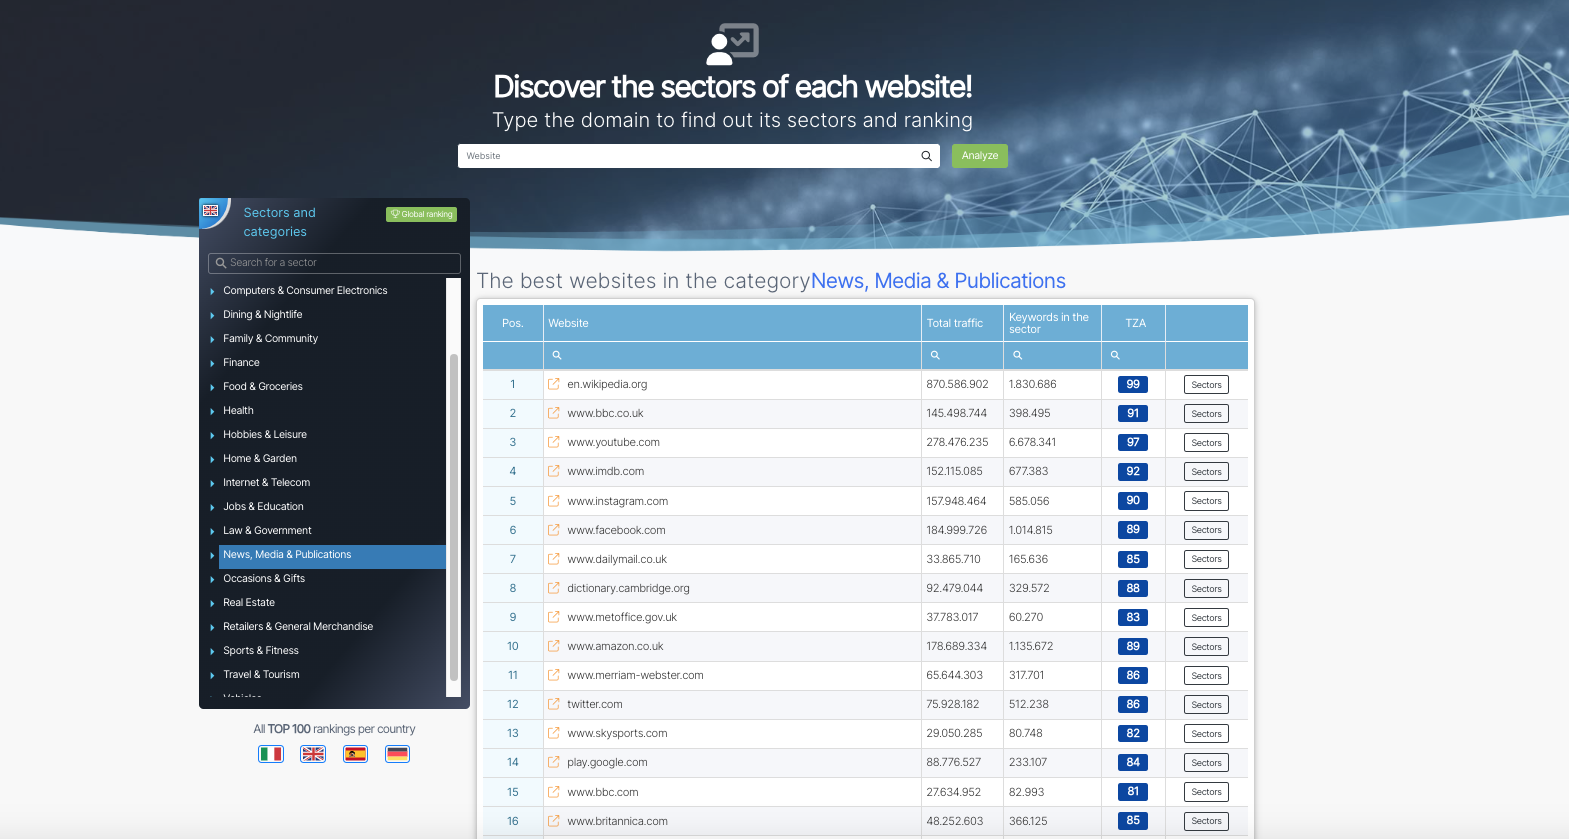Select Travel & Tourism sector
Screen dimensions: 1569x839
click(261, 674)
